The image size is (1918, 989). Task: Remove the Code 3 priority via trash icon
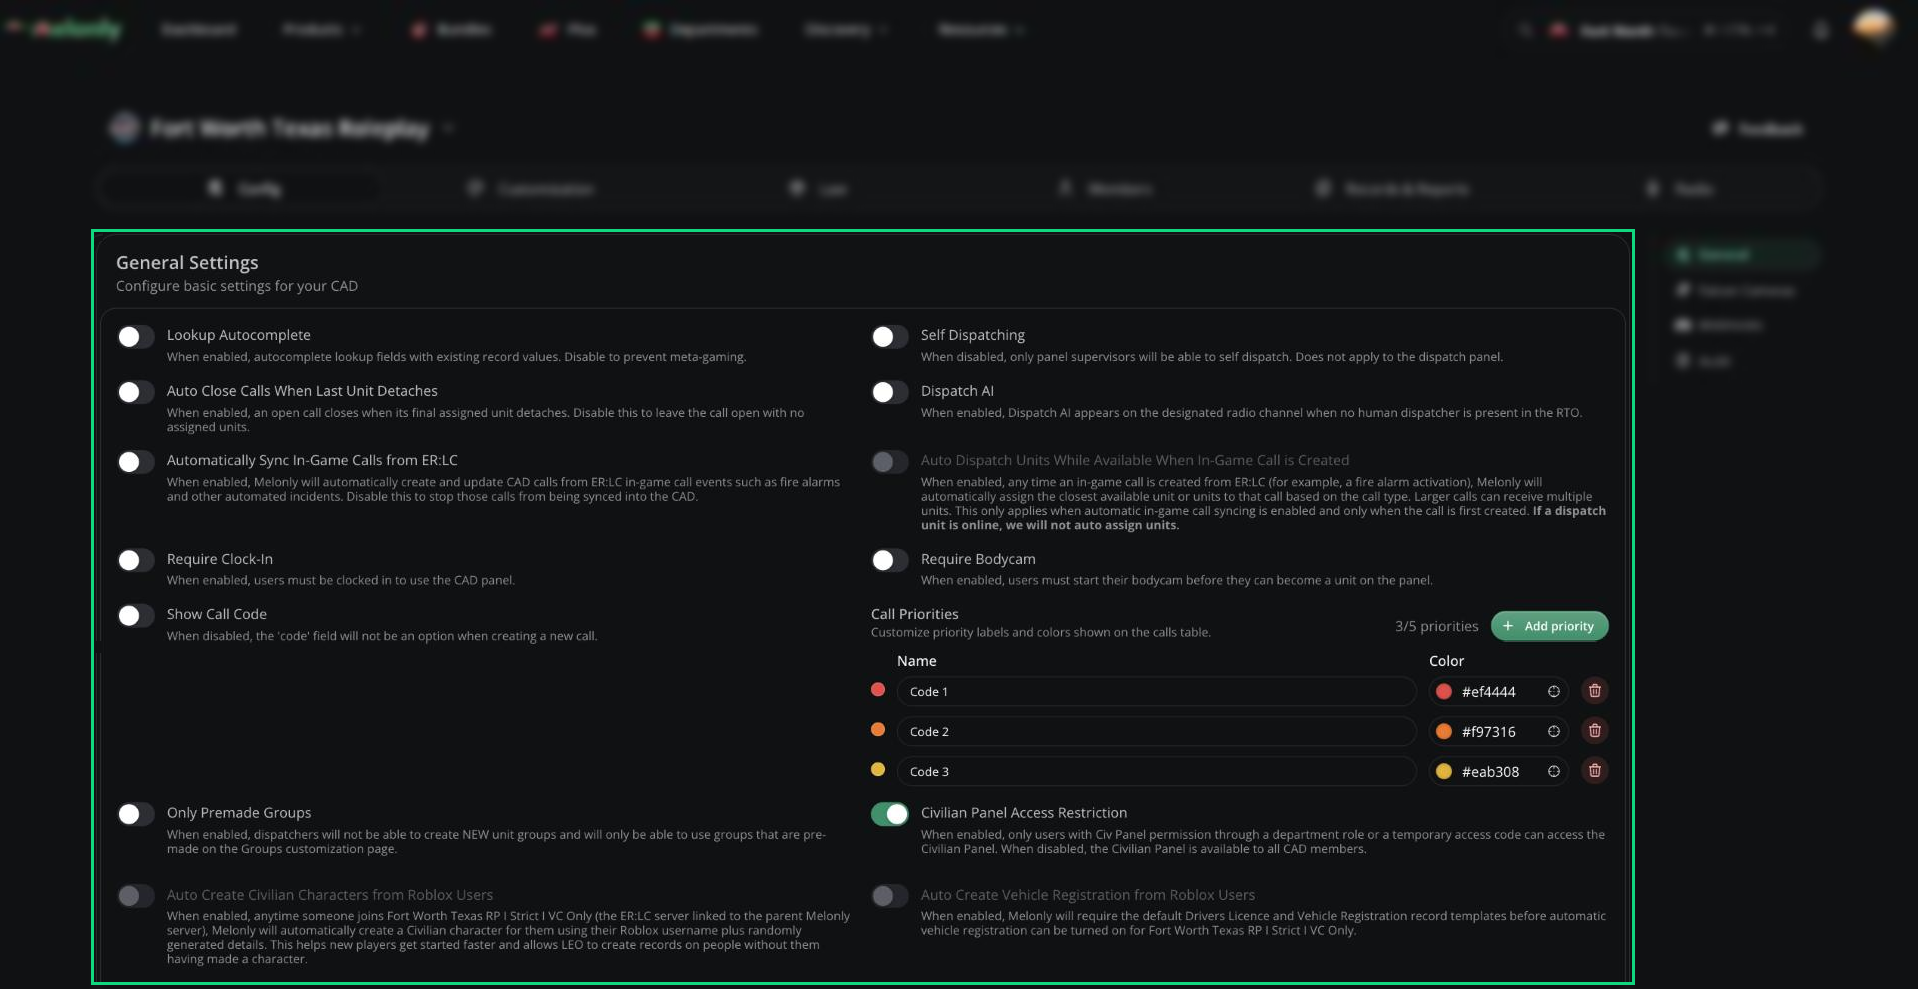tap(1595, 771)
